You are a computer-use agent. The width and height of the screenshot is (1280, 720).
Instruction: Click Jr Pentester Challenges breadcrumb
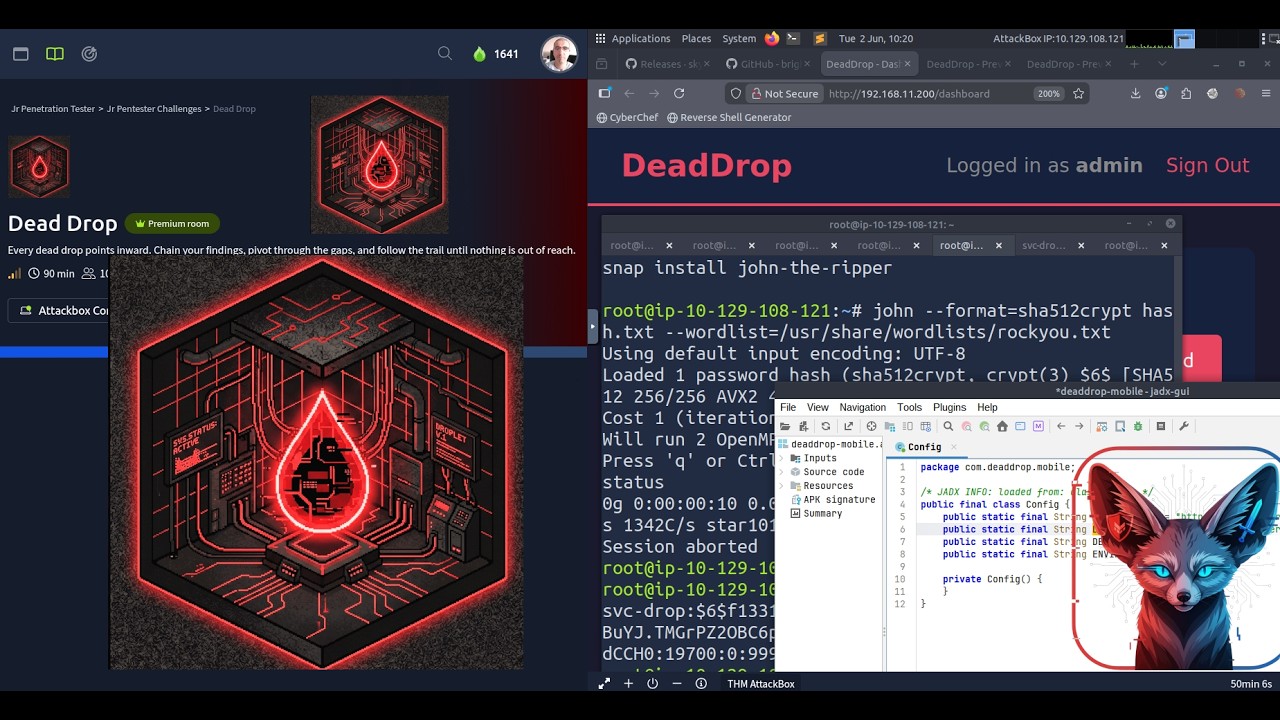point(154,108)
